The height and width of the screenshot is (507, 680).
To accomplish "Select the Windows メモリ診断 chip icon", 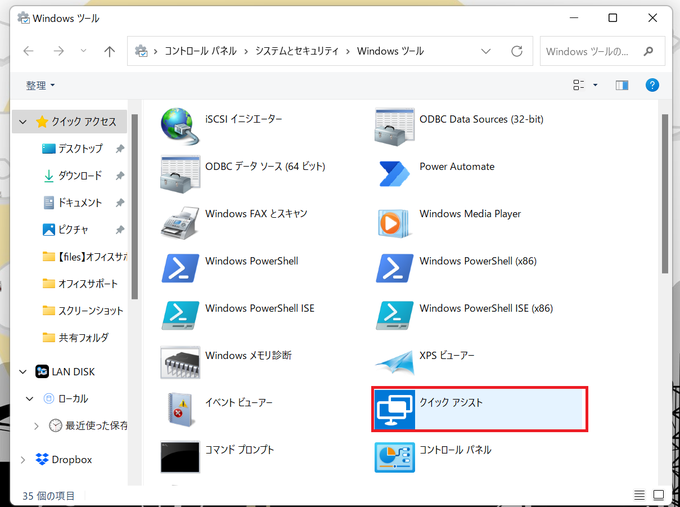I will click(x=180, y=363).
